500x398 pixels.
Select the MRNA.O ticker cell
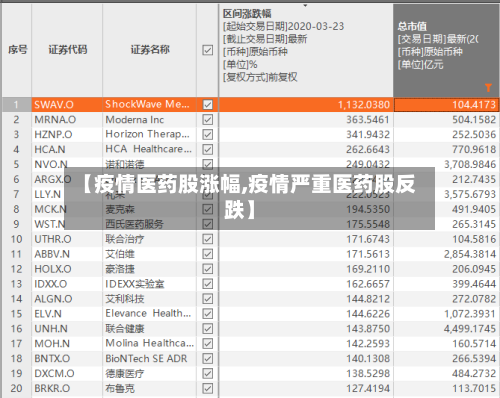tap(67, 120)
